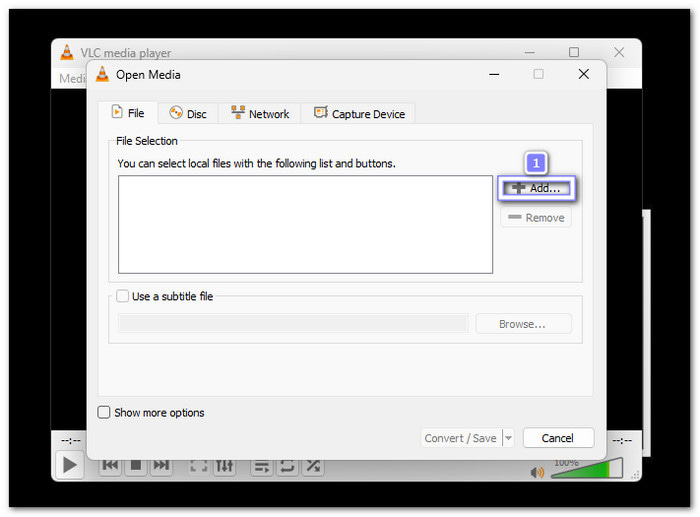Toggle loop mode icon
Image resolution: width=700 pixels, height=517 pixels.
click(x=288, y=467)
